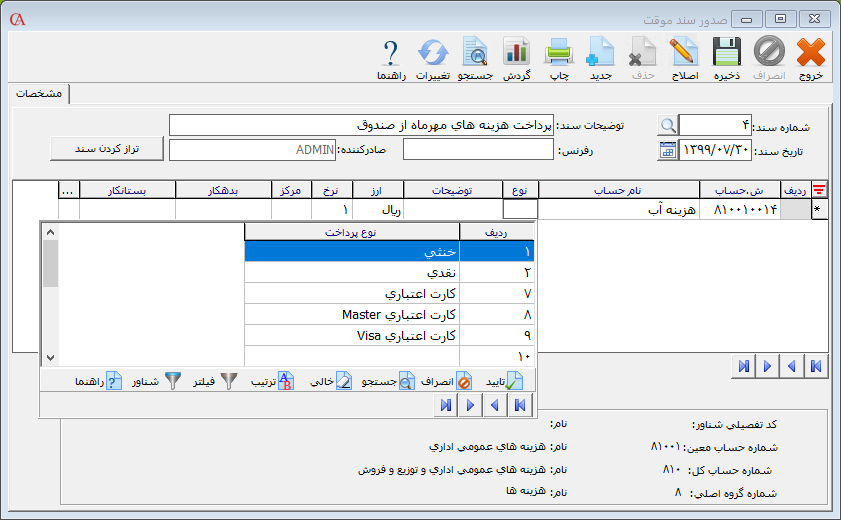Screen dimensions: 841x520
Task: Click the بدهکار column header
Action: point(224,190)
